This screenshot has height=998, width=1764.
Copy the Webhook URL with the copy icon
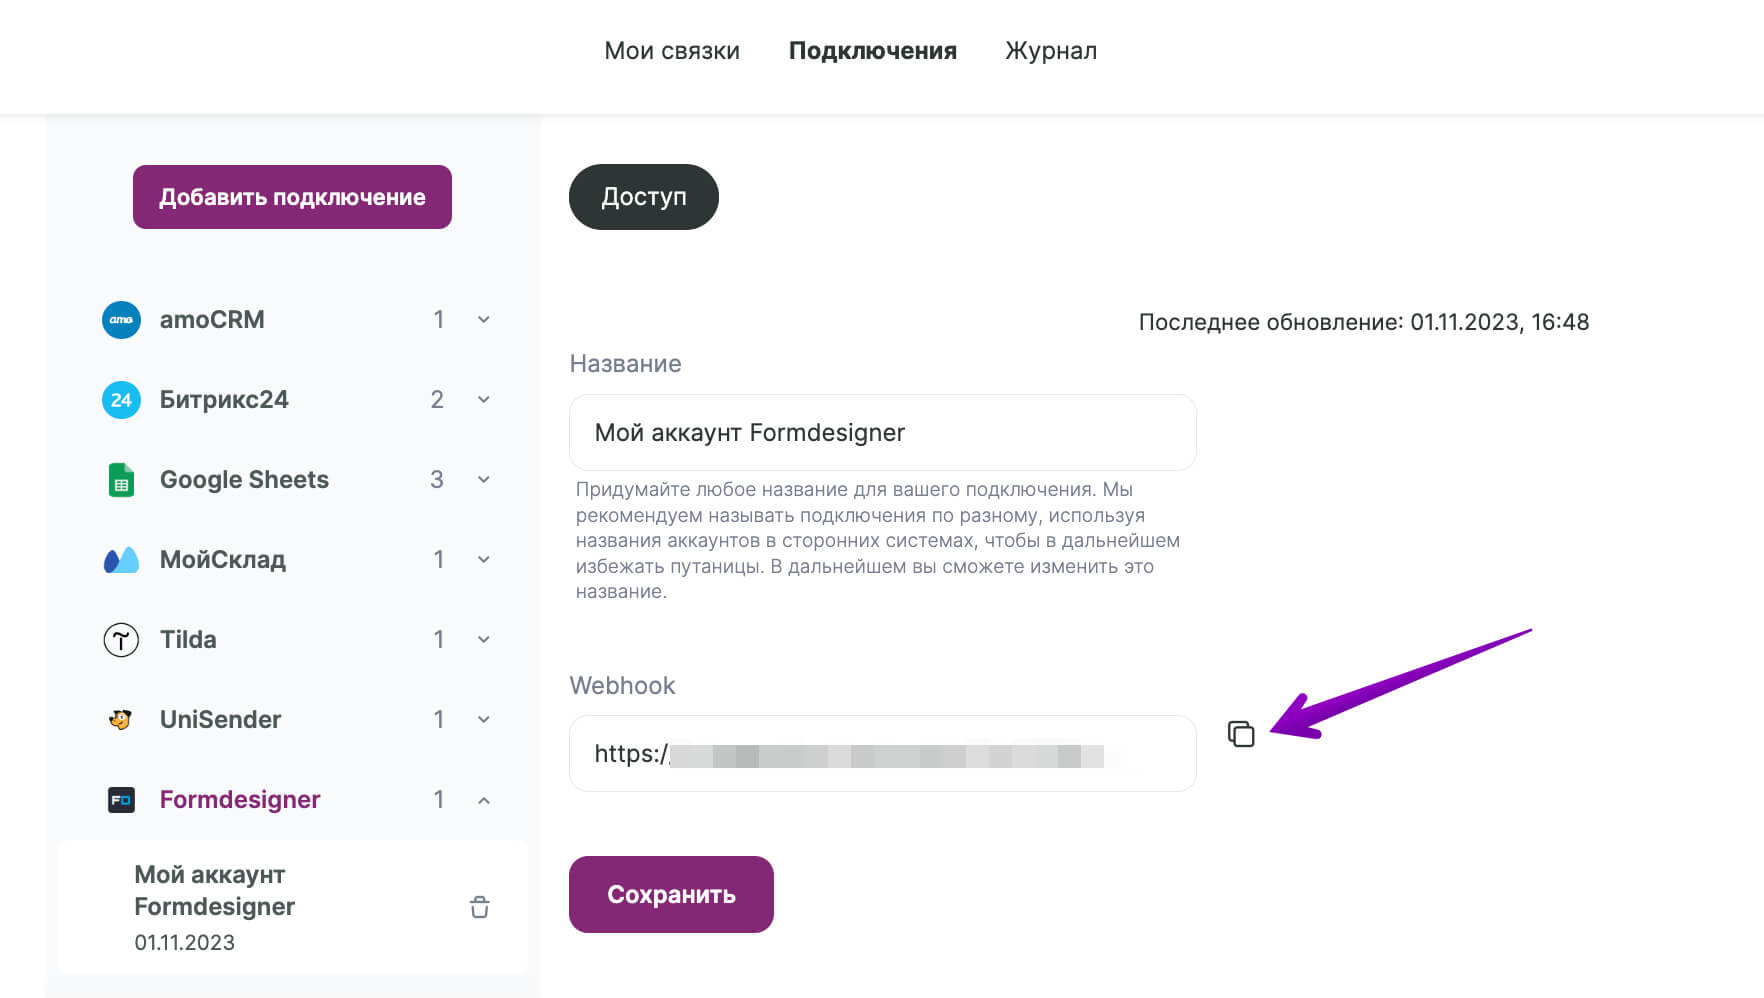(1241, 734)
